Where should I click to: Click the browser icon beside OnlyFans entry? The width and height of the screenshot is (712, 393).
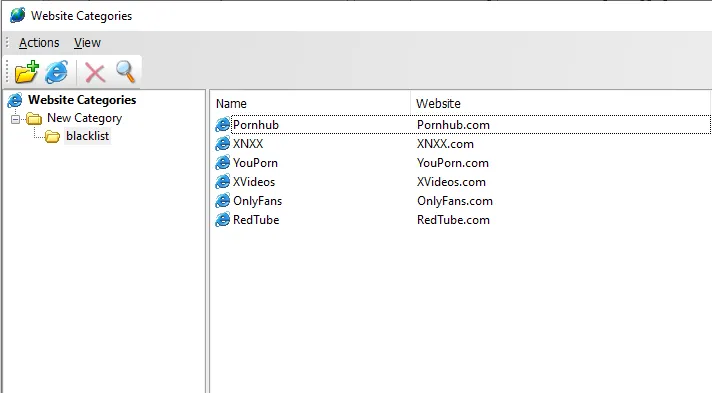tap(222, 201)
